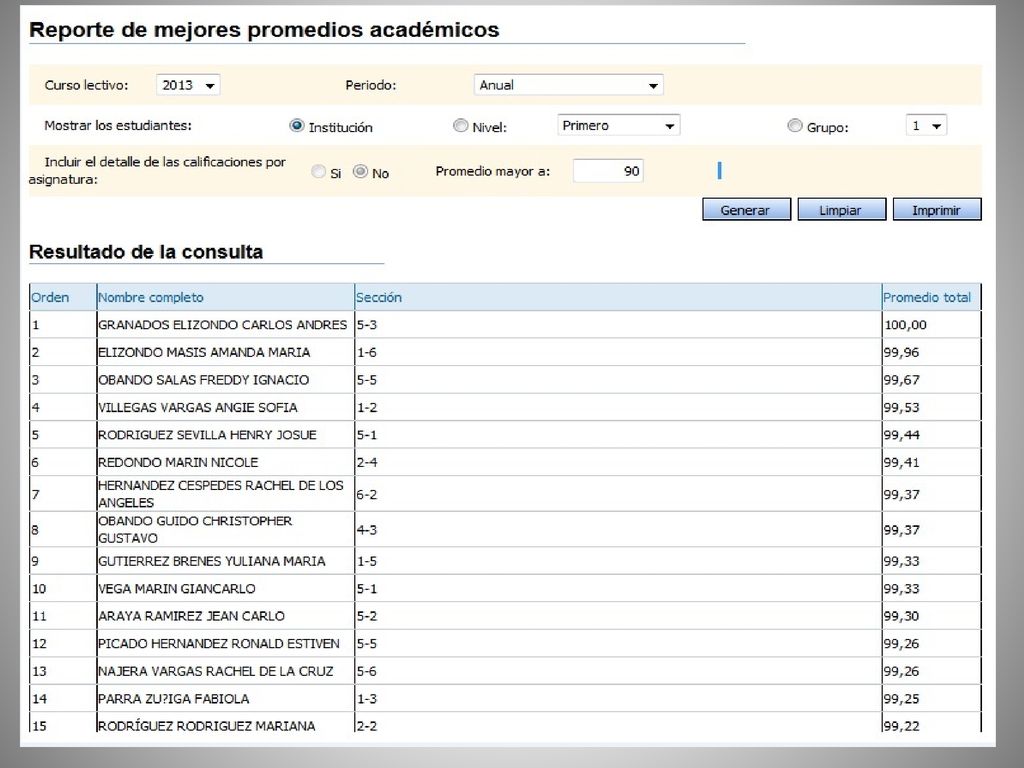This screenshot has height=768, width=1024.
Task: Select row ARAYA RAMIREZ JEAN CARLO
Action: [505, 616]
